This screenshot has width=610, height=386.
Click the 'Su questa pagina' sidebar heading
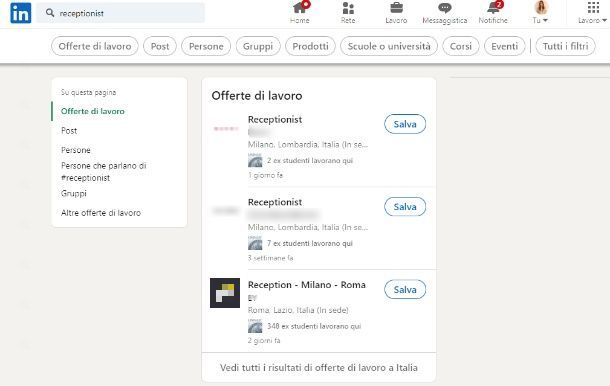(x=89, y=93)
